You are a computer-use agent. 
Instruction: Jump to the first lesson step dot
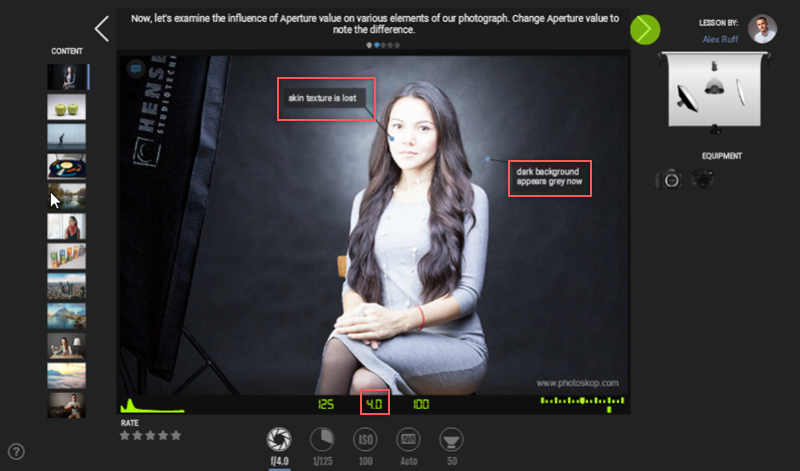tap(369, 45)
